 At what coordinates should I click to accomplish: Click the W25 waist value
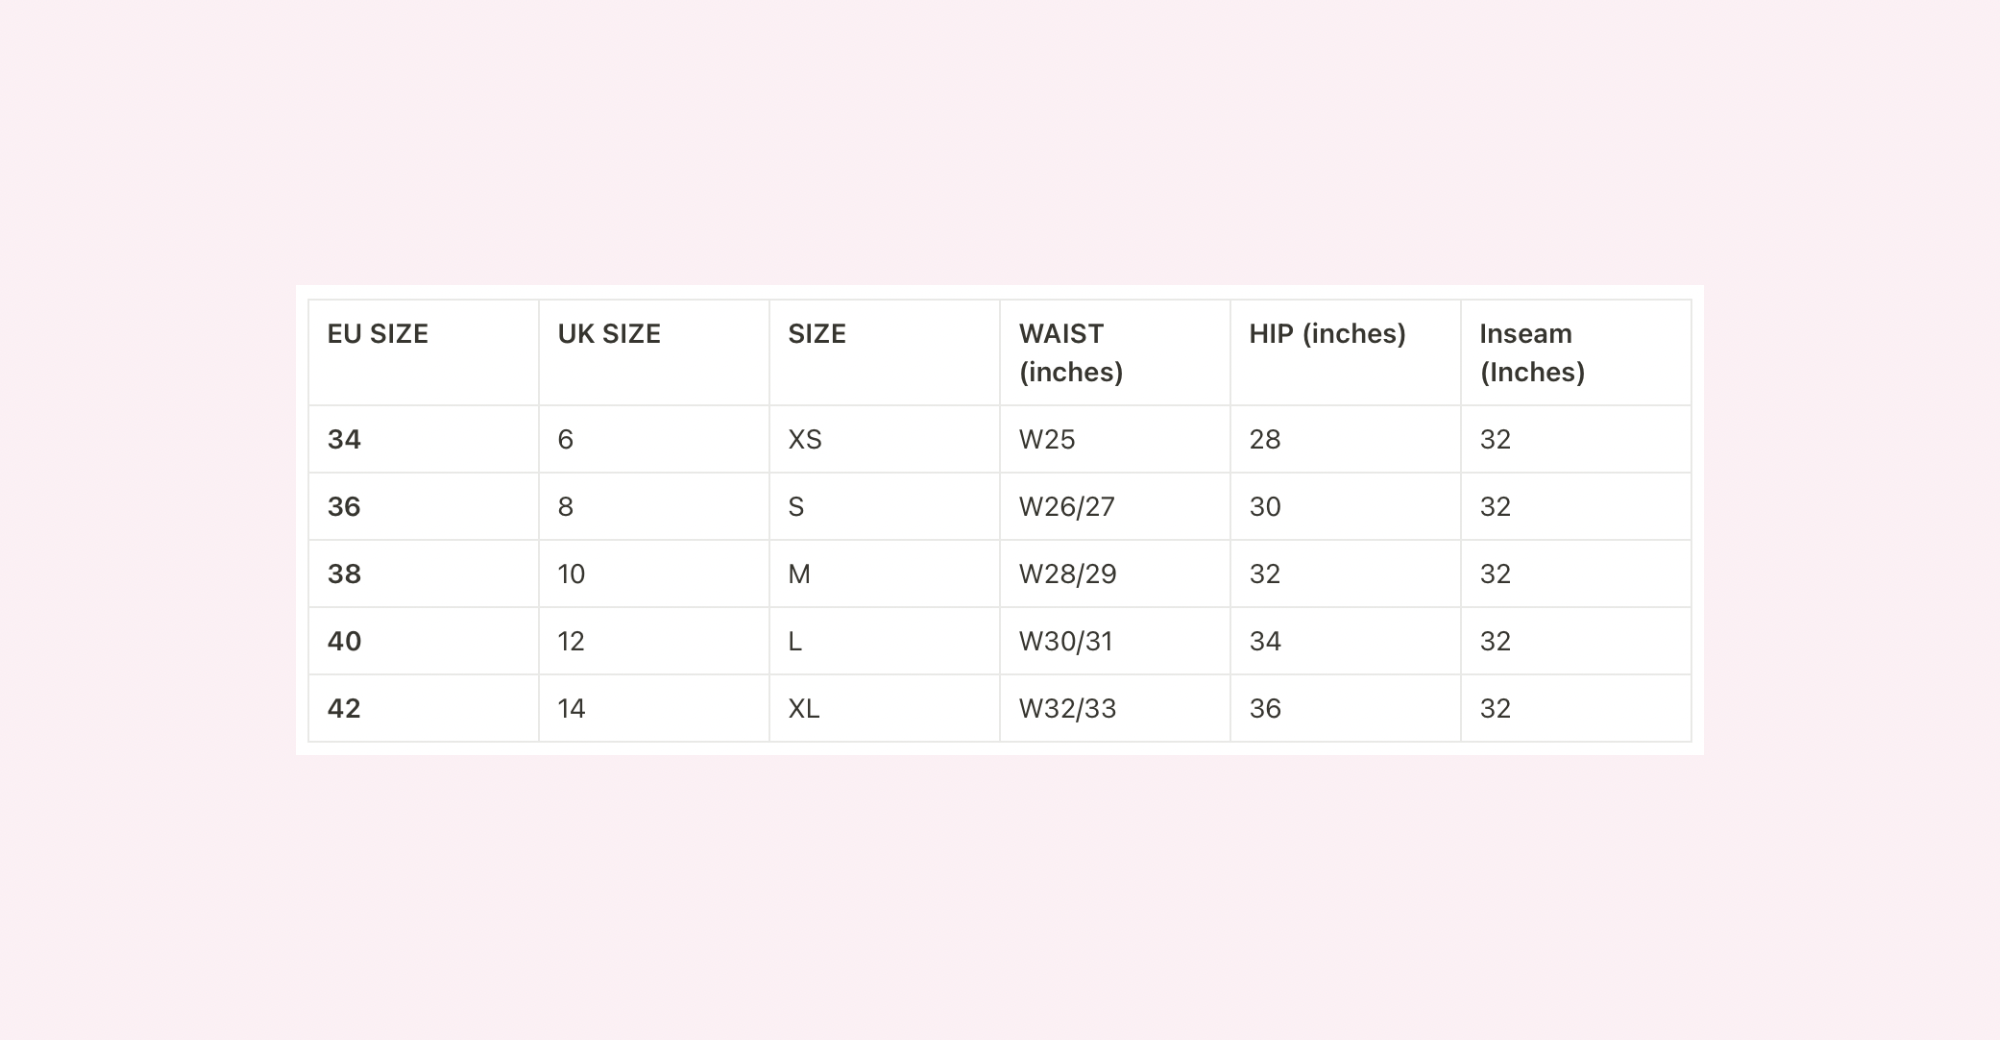[1047, 439]
